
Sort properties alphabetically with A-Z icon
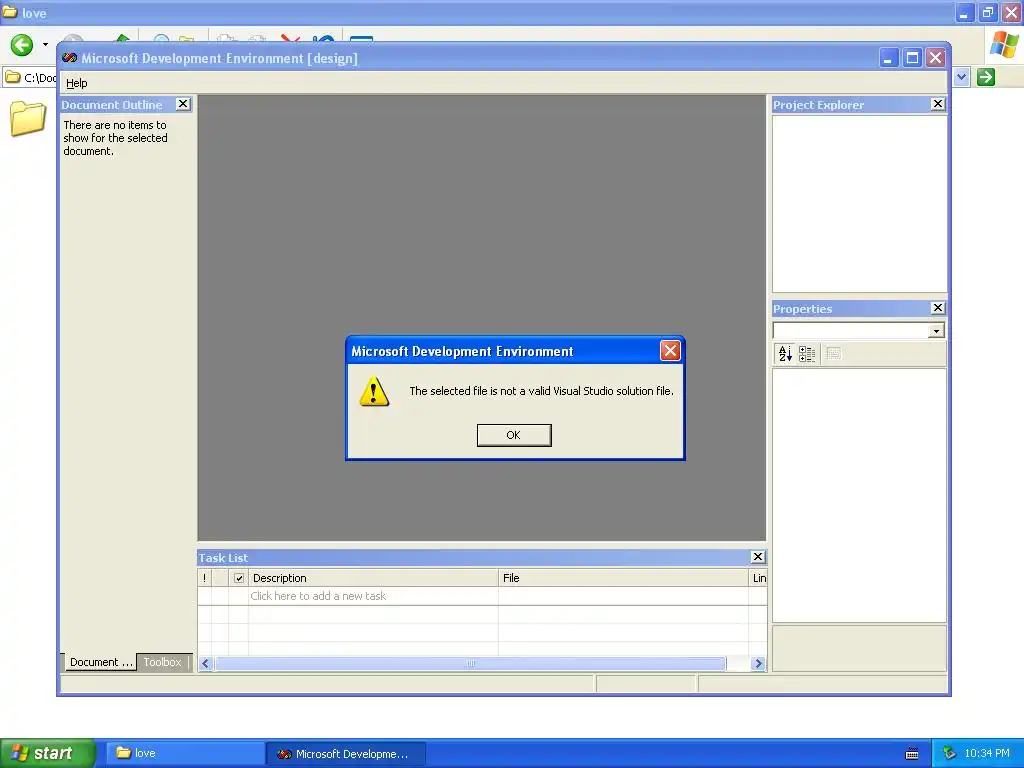click(x=785, y=353)
